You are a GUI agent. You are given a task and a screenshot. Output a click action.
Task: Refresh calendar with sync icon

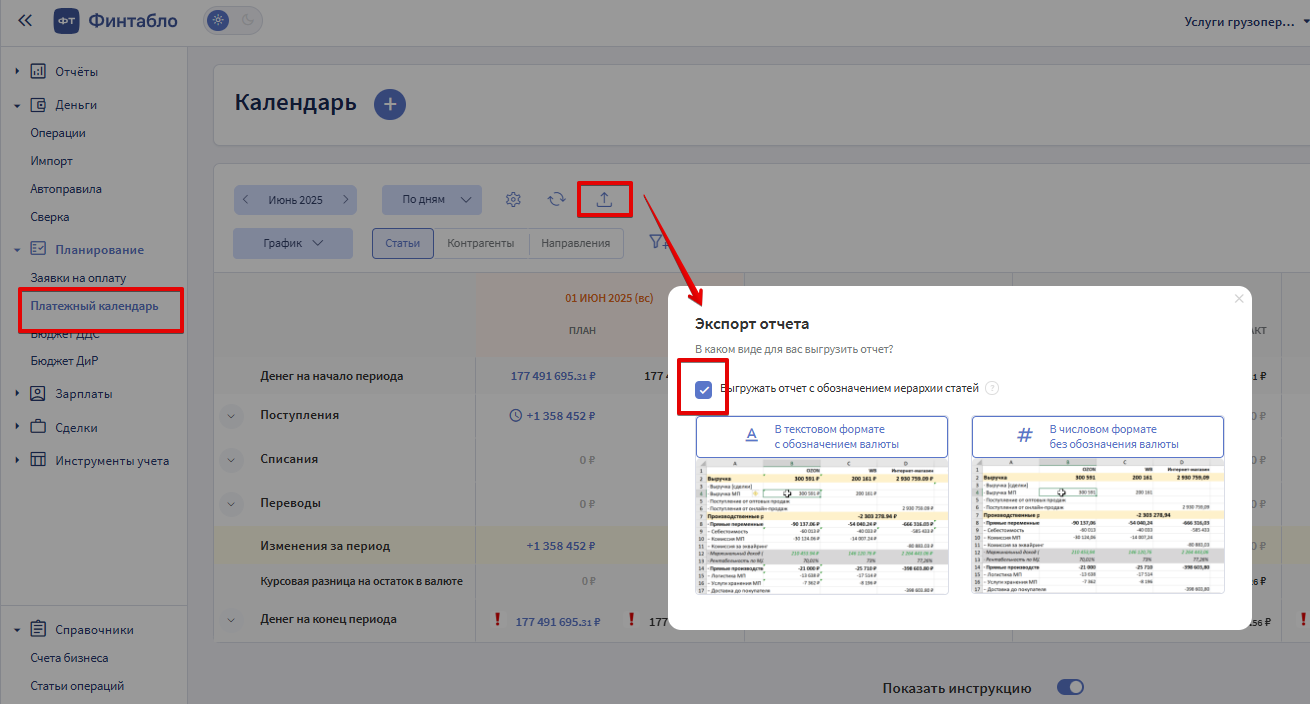click(x=557, y=200)
